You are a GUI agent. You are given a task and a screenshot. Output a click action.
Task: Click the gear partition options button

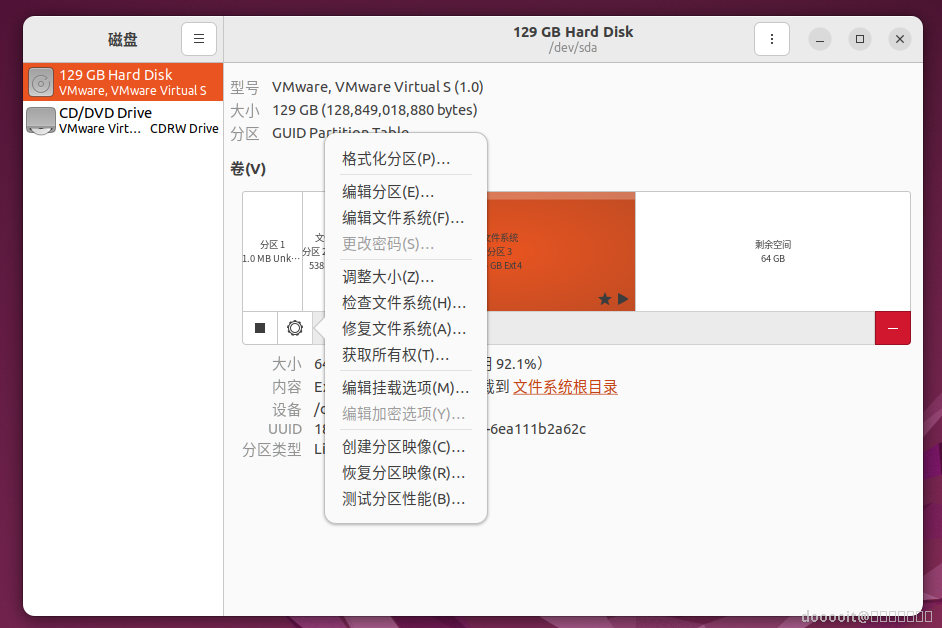294,328
